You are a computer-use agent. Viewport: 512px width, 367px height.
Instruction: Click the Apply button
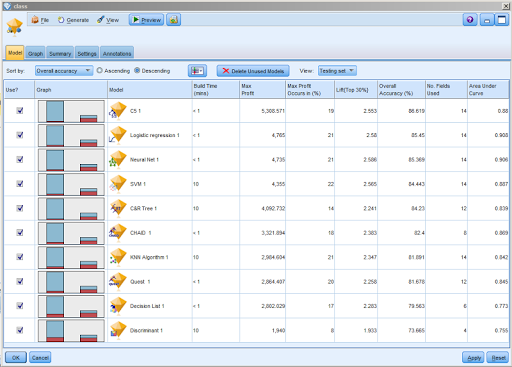tap(474, 358)
